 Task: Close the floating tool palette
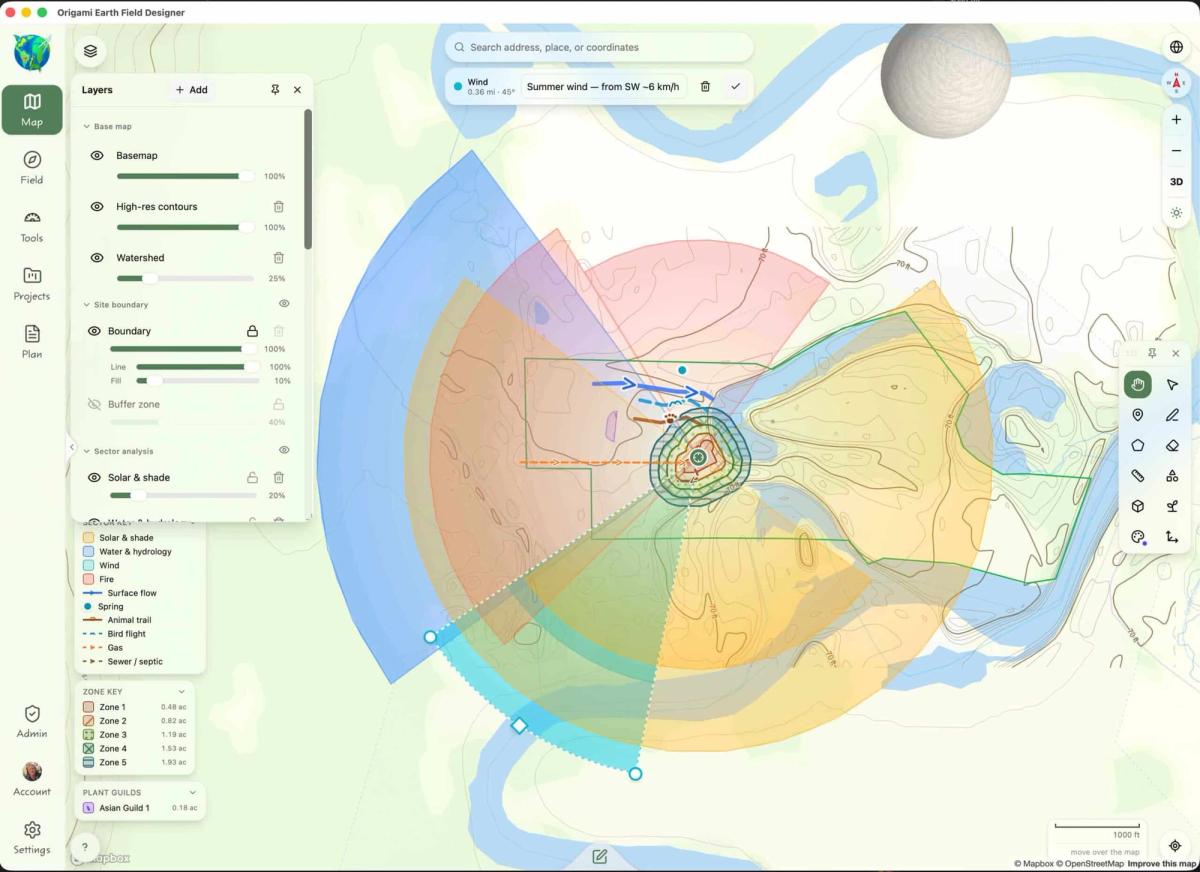pos(1175,353)
